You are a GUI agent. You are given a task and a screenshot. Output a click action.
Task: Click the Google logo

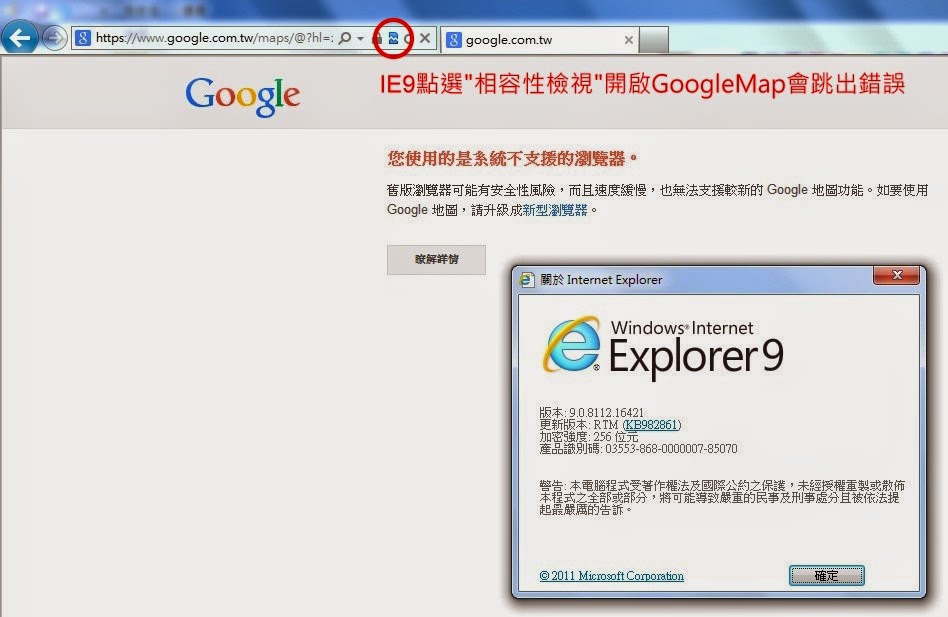(242, 95)
